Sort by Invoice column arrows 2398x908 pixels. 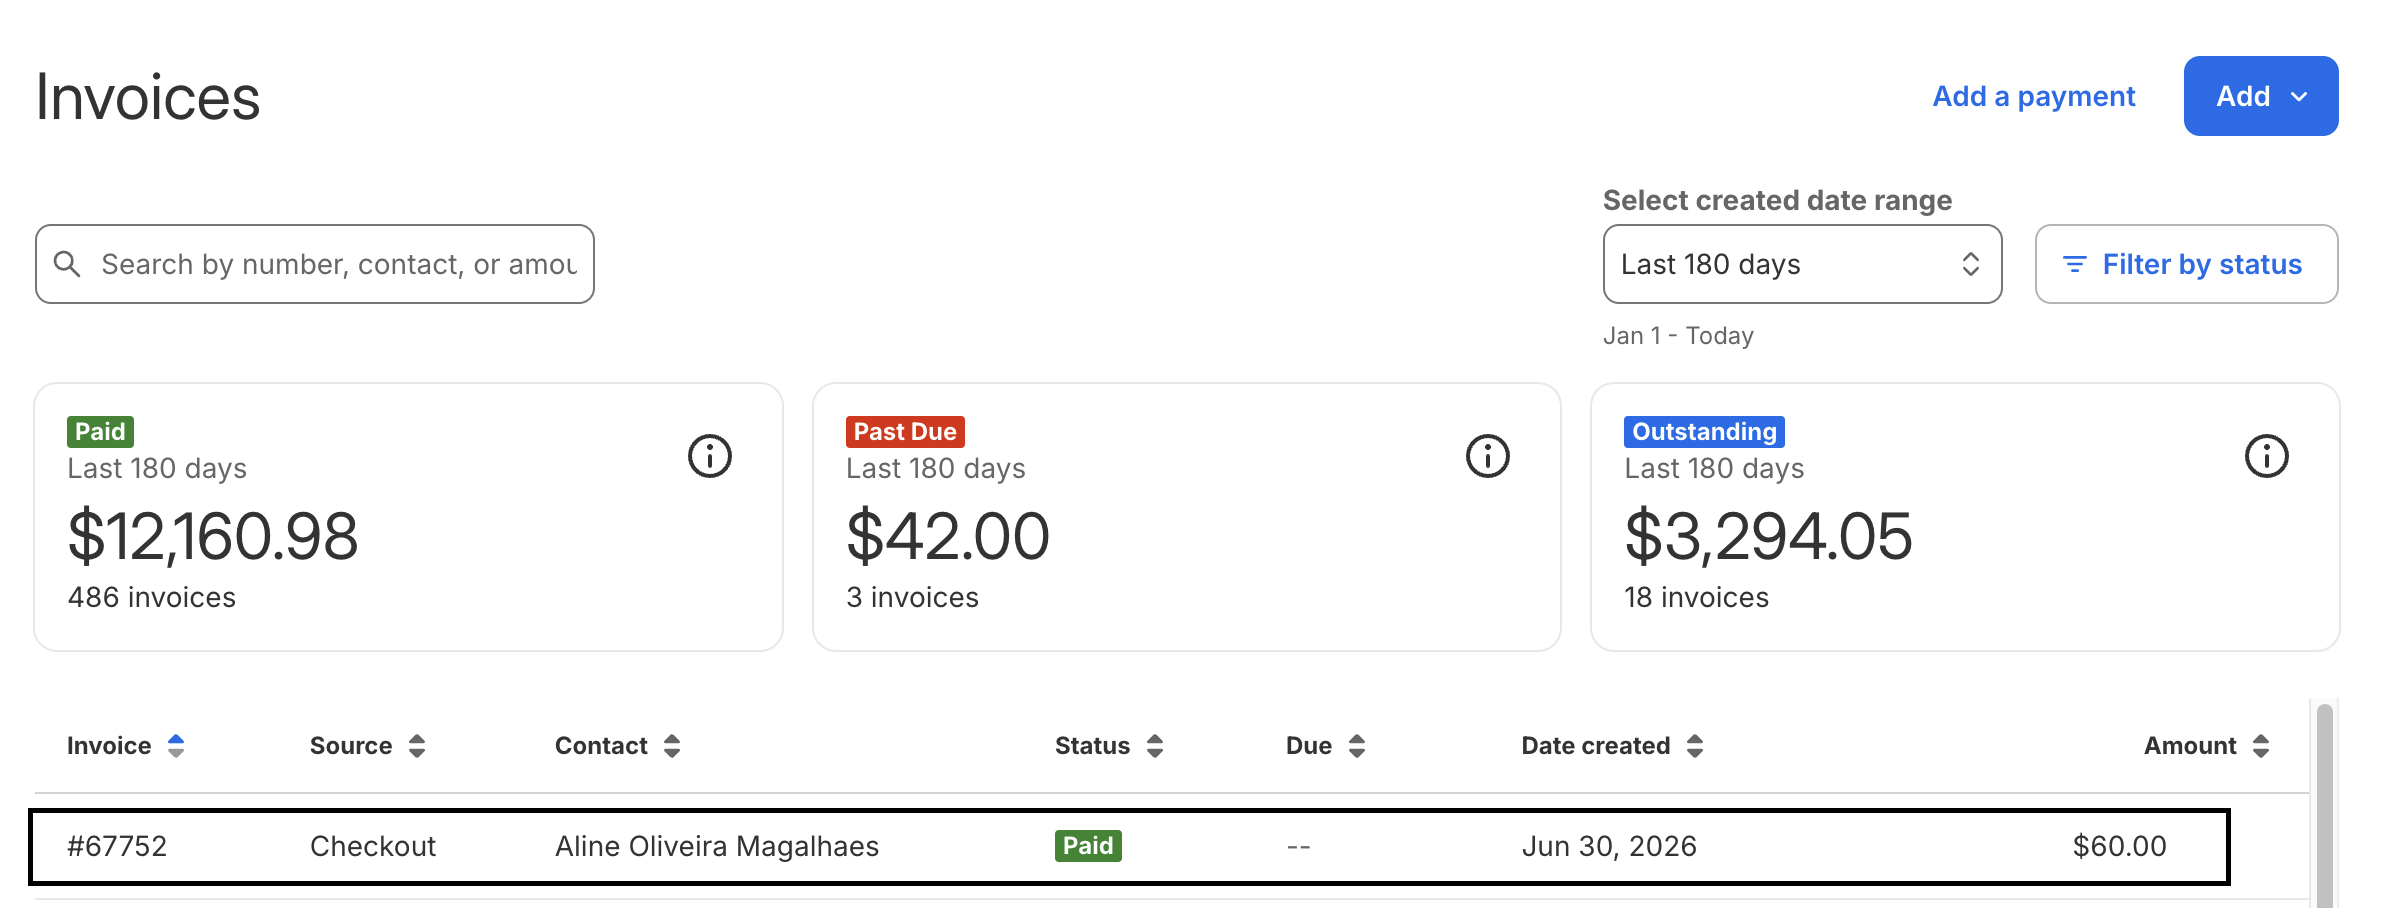tap(176, 746)
